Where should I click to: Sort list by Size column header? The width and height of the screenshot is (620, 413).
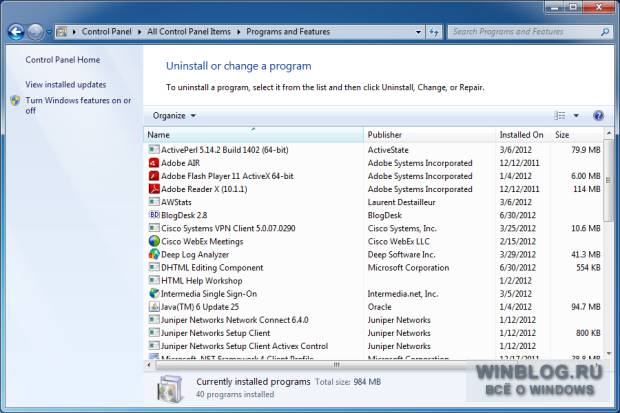(576, 135)
